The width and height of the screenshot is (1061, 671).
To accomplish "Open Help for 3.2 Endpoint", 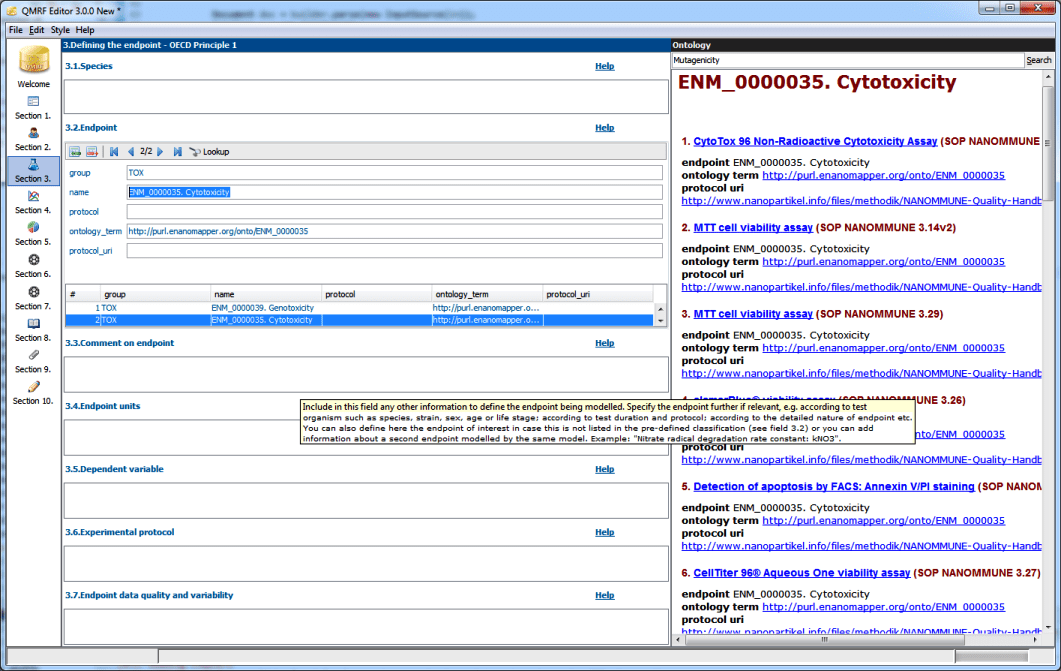I will (604, 128).
